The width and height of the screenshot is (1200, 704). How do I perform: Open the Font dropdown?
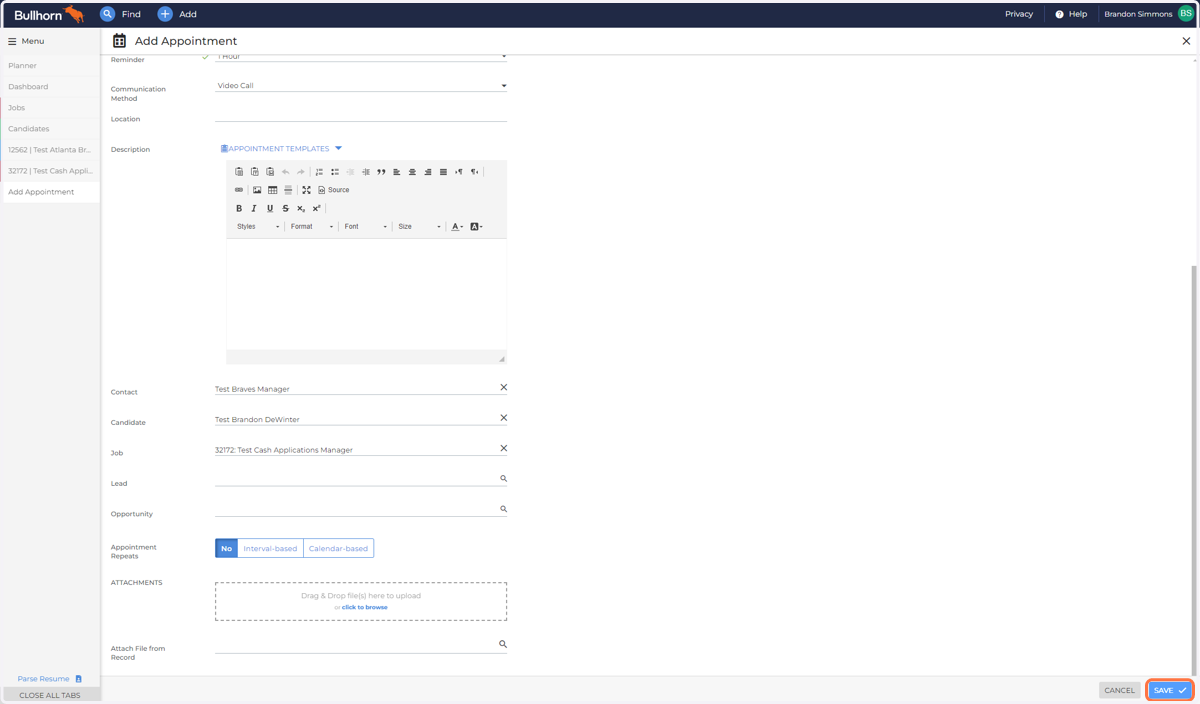tap(365, 227)
